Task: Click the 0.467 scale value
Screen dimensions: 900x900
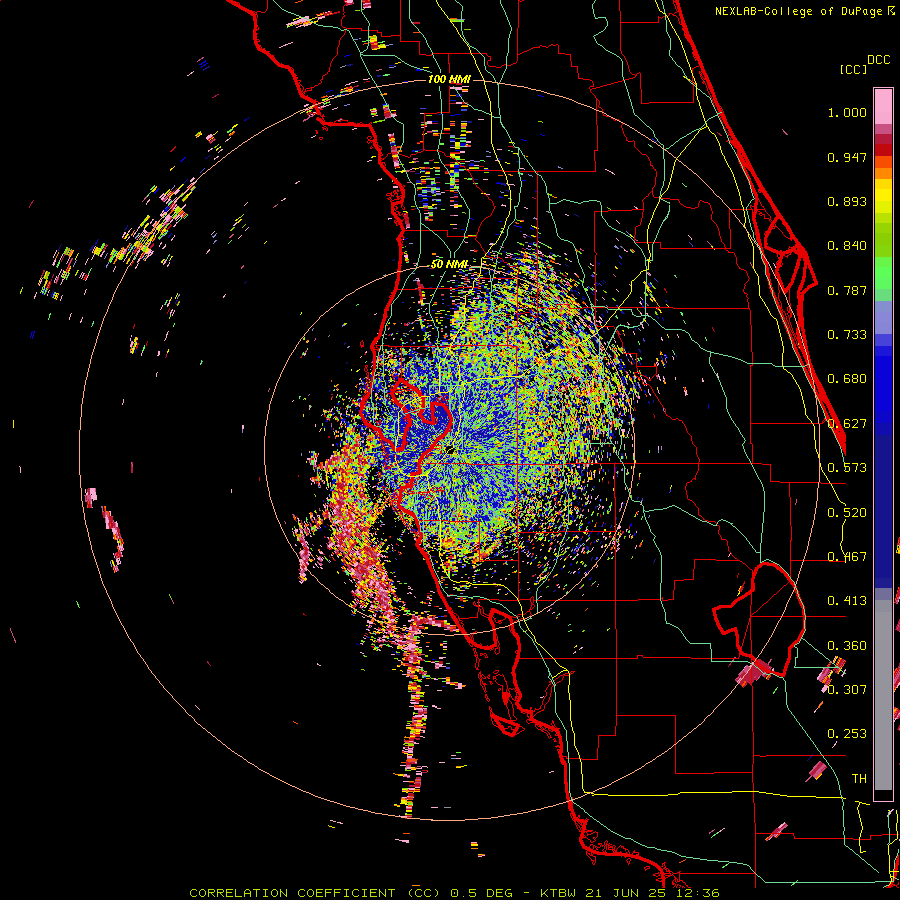Action: pos(847,557)
